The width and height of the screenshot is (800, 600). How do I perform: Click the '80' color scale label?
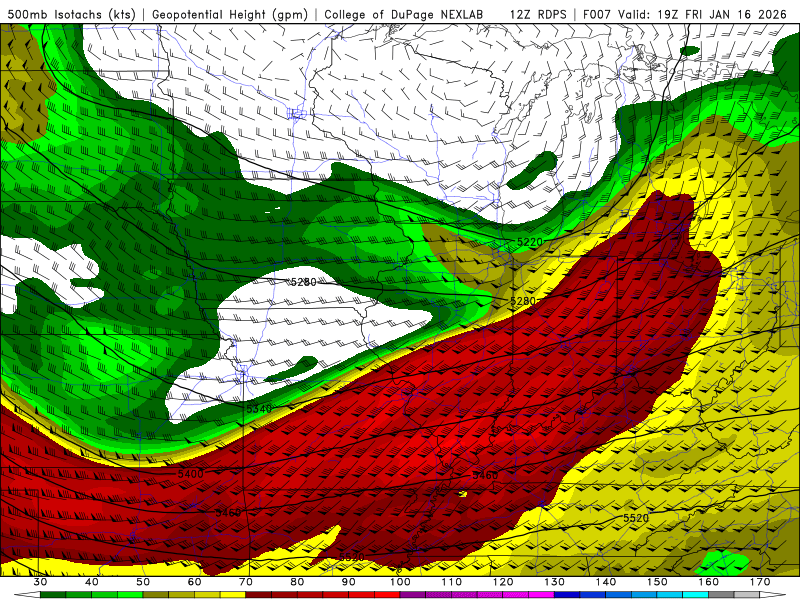pos(297,582)
